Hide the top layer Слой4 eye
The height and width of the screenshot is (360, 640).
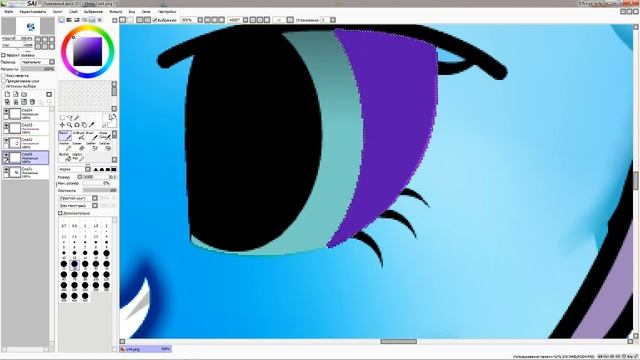coord(6,111)
